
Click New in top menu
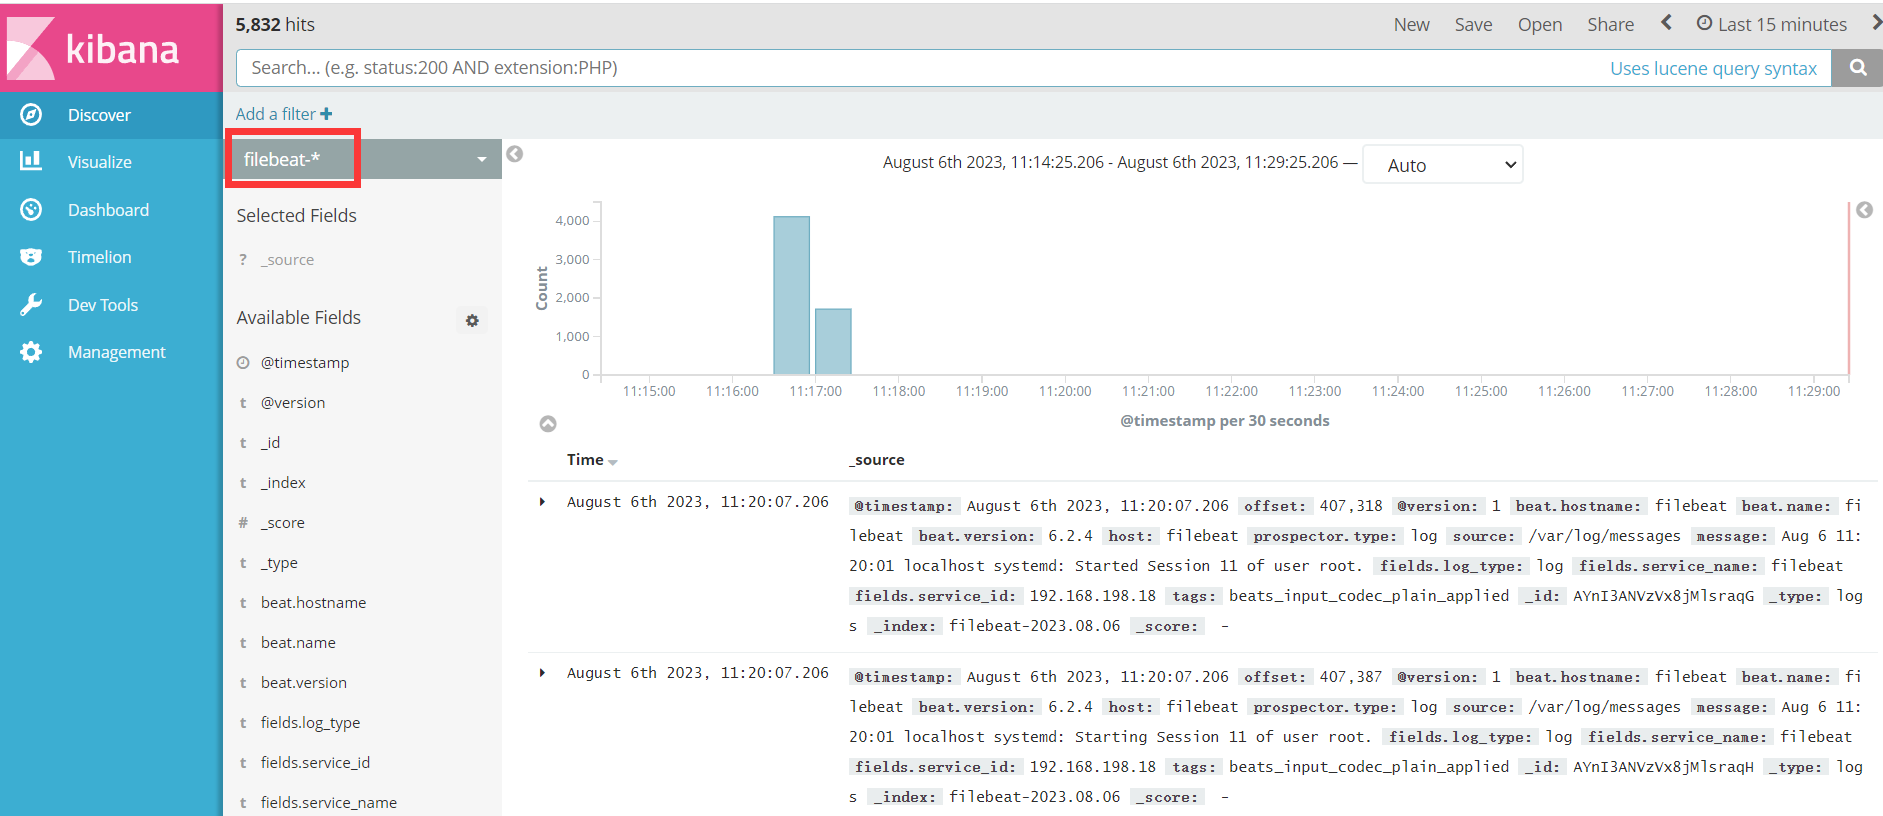[1411, 24]
